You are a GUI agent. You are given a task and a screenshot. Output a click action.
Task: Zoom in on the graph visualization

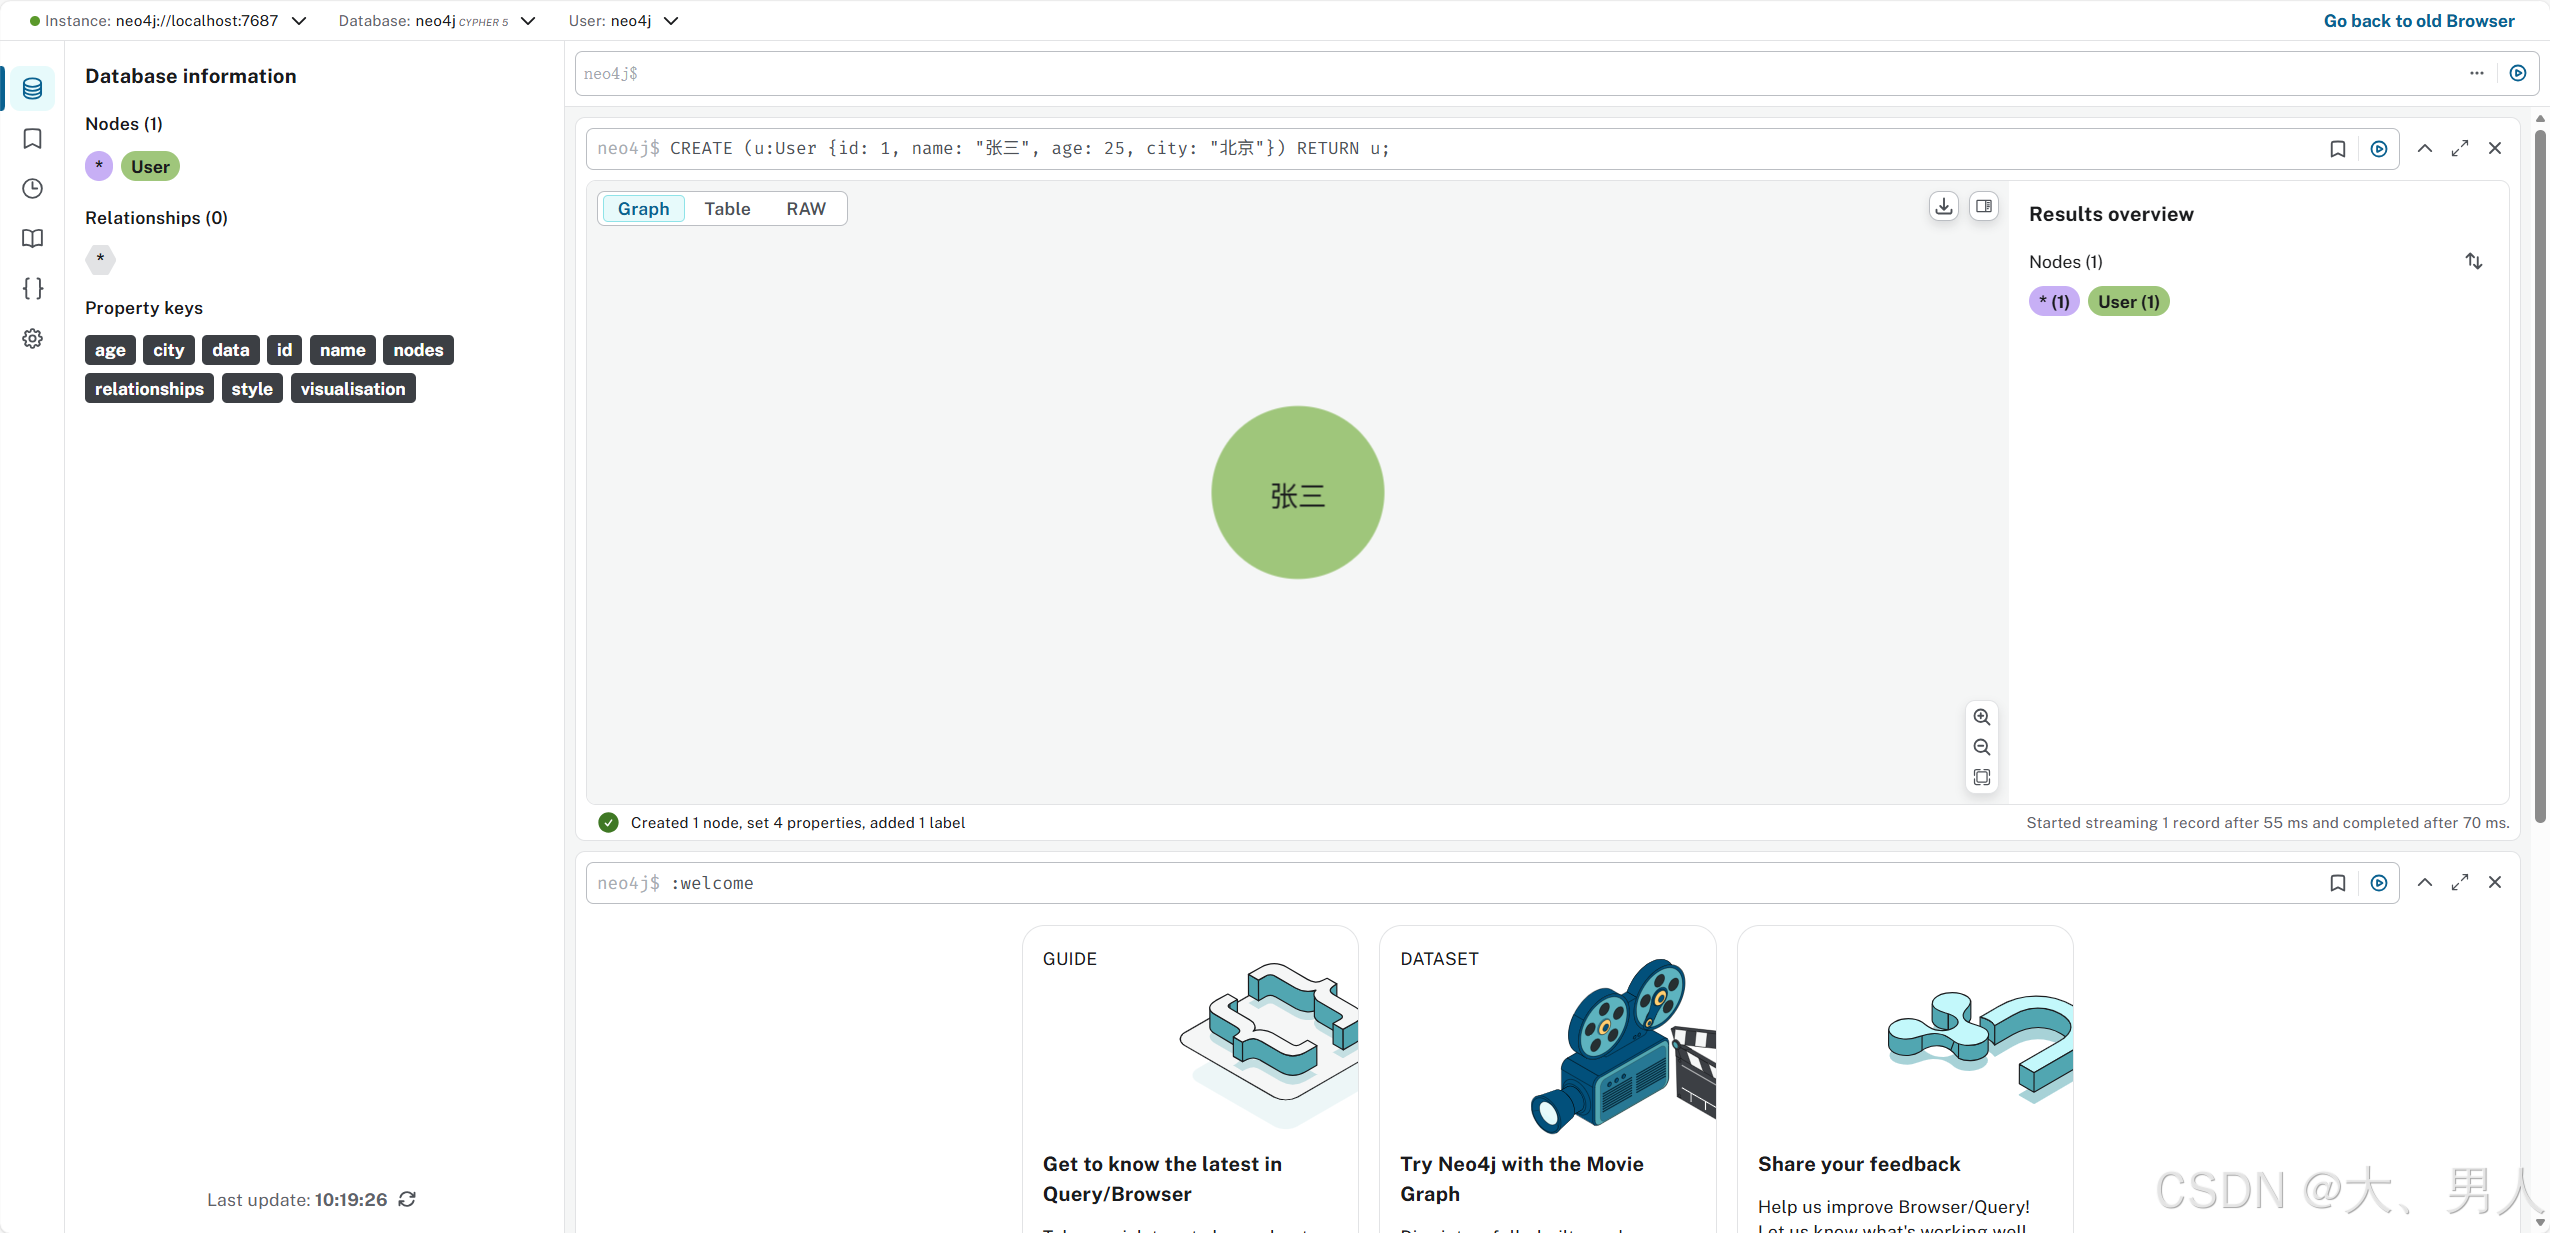click(x=1981, y=717)
